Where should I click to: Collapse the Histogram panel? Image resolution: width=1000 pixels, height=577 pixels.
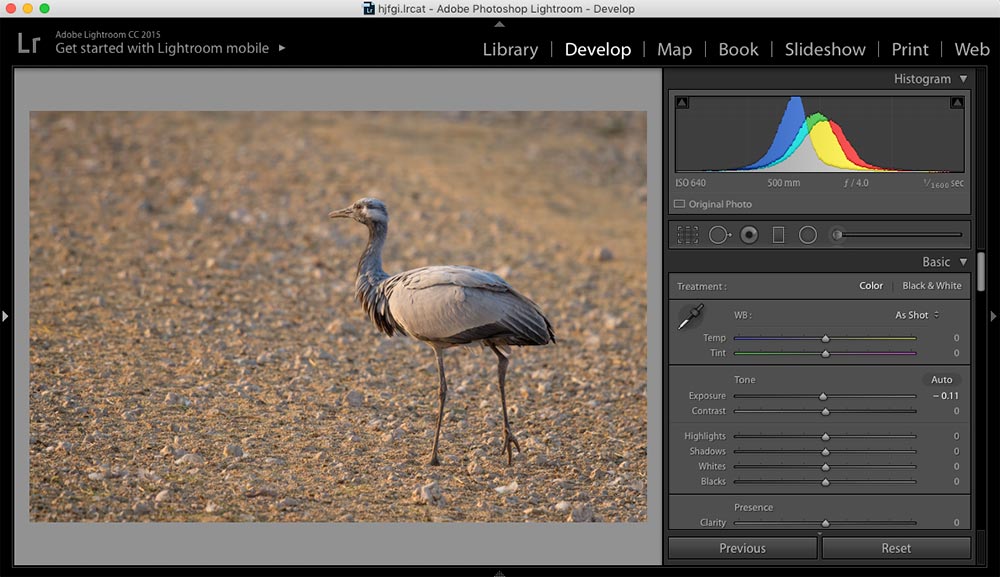point(963,79)
